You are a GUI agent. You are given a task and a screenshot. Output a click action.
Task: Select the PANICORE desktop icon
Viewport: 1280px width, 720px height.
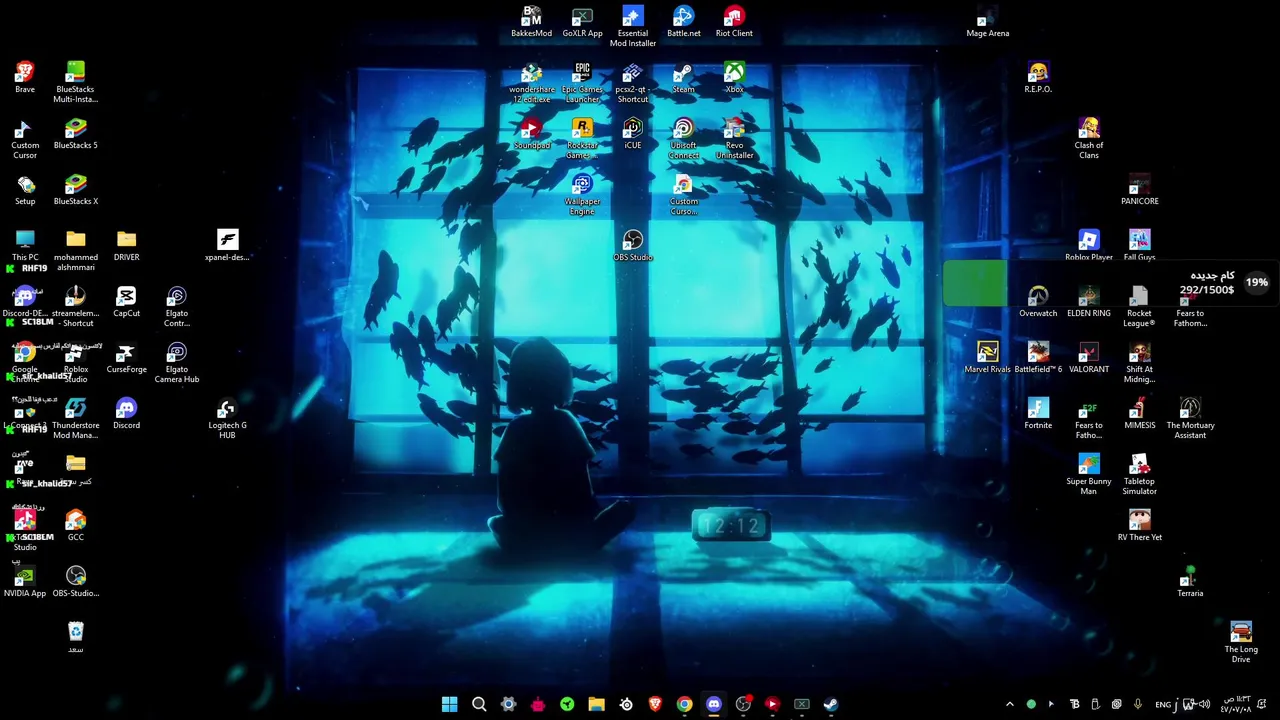pyautogui.click(x=1139, y=190)
